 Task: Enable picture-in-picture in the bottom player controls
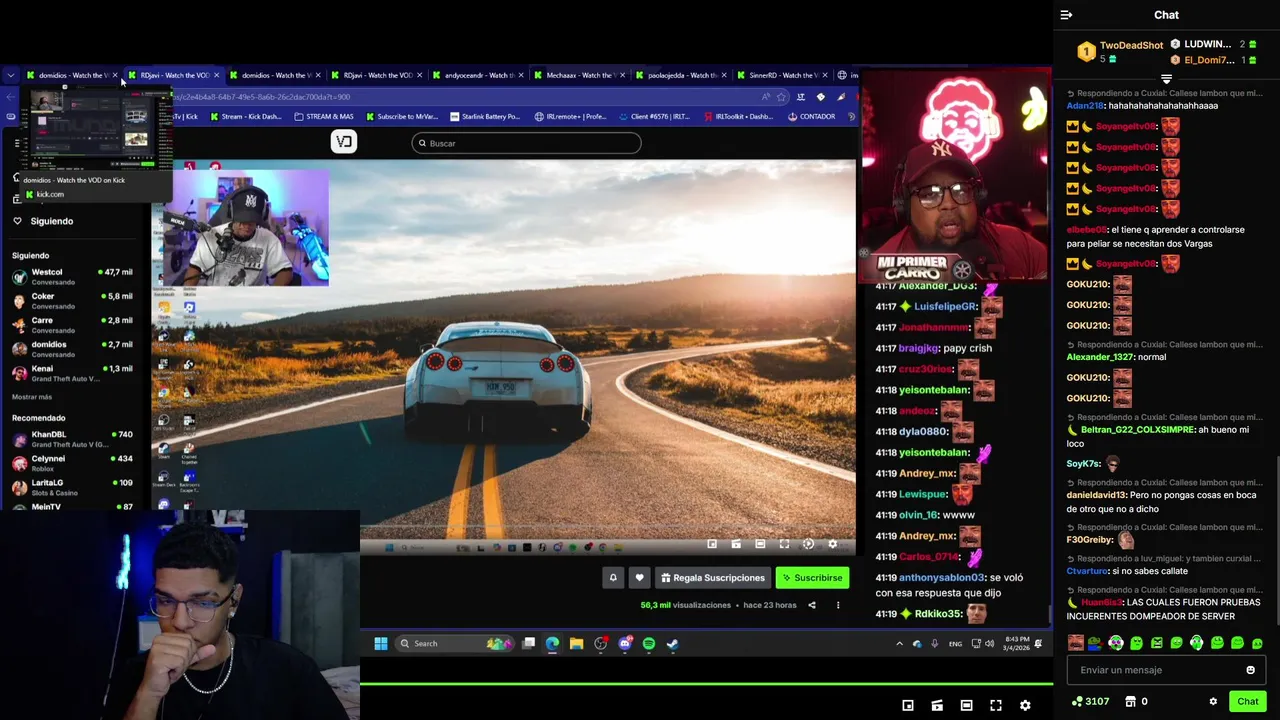coord(908,706)
